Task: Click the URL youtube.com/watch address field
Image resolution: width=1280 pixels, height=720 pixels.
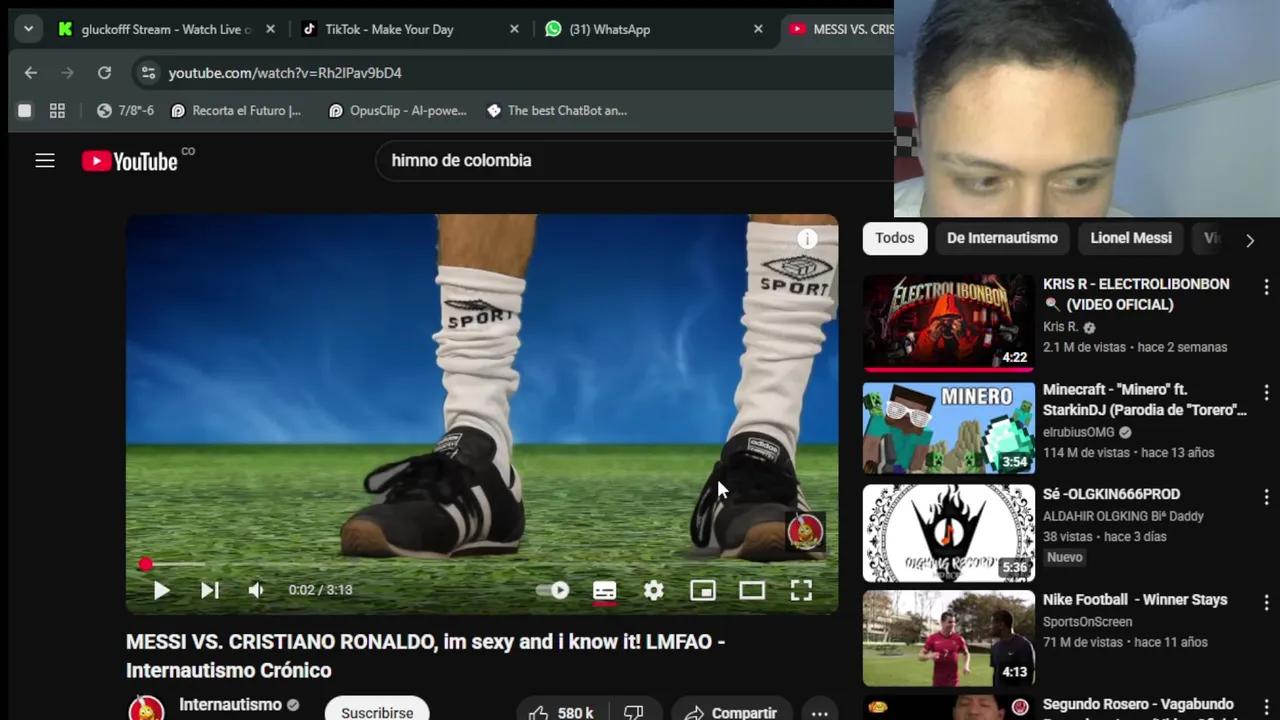Action: (285, 73)
